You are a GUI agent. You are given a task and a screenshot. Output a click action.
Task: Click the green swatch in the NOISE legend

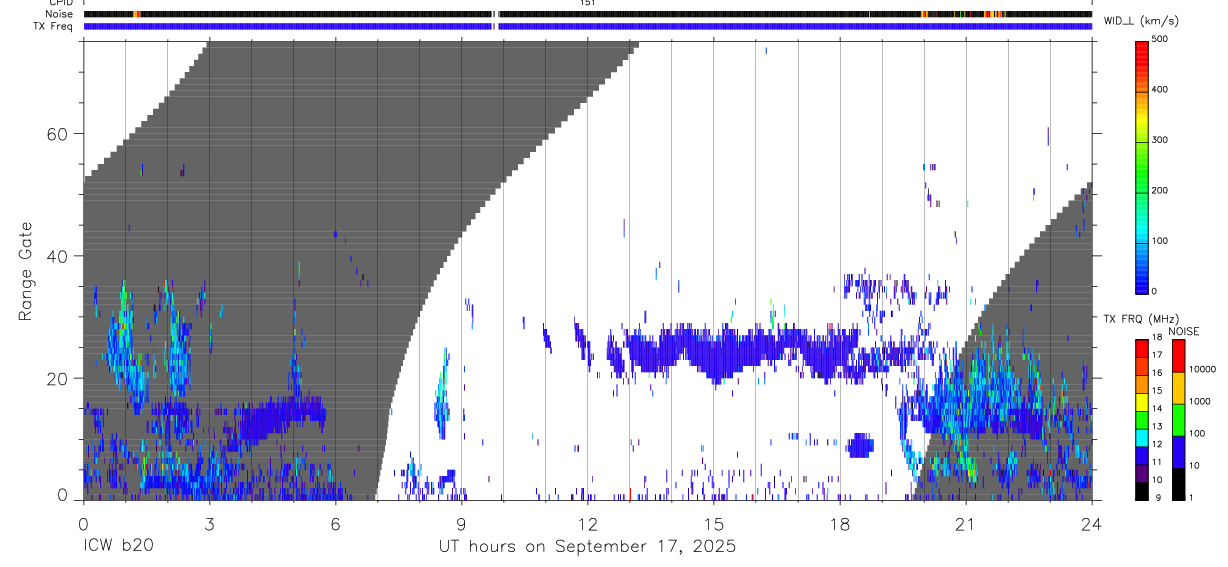pyautogui.click(x=1178, y=420)
